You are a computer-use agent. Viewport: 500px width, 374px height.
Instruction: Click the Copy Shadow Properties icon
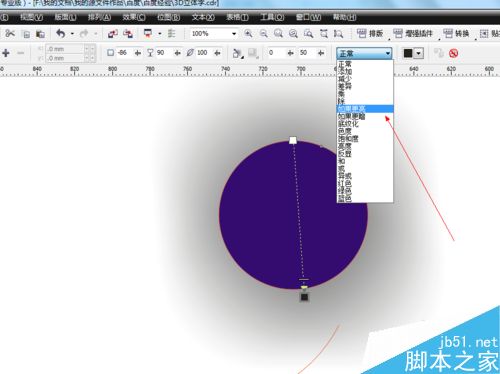tap(439, 53)
